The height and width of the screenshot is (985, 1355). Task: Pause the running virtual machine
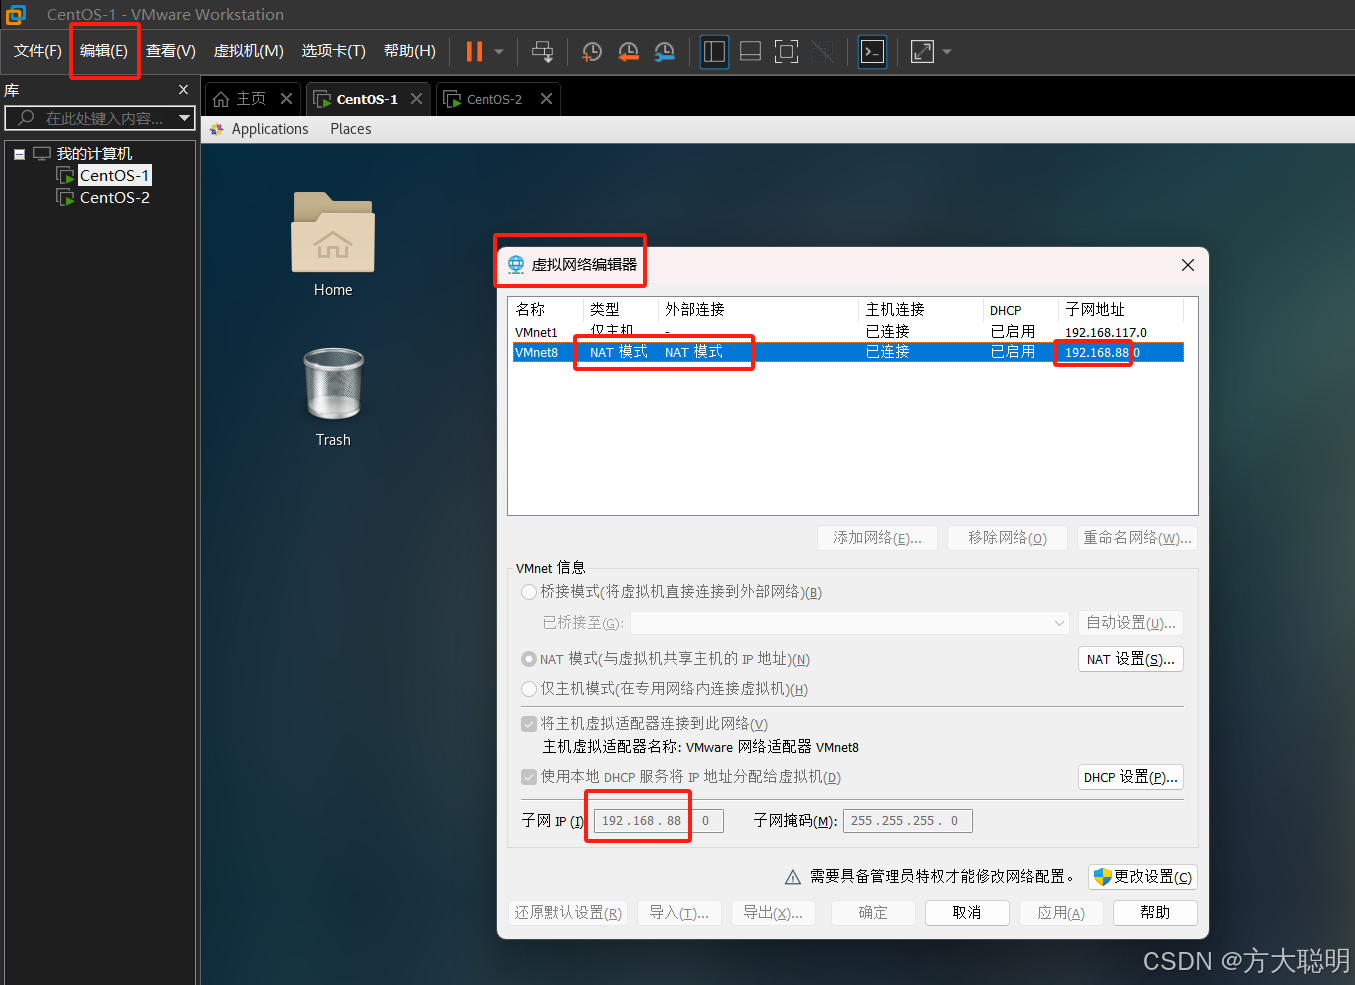coord(475,51)
